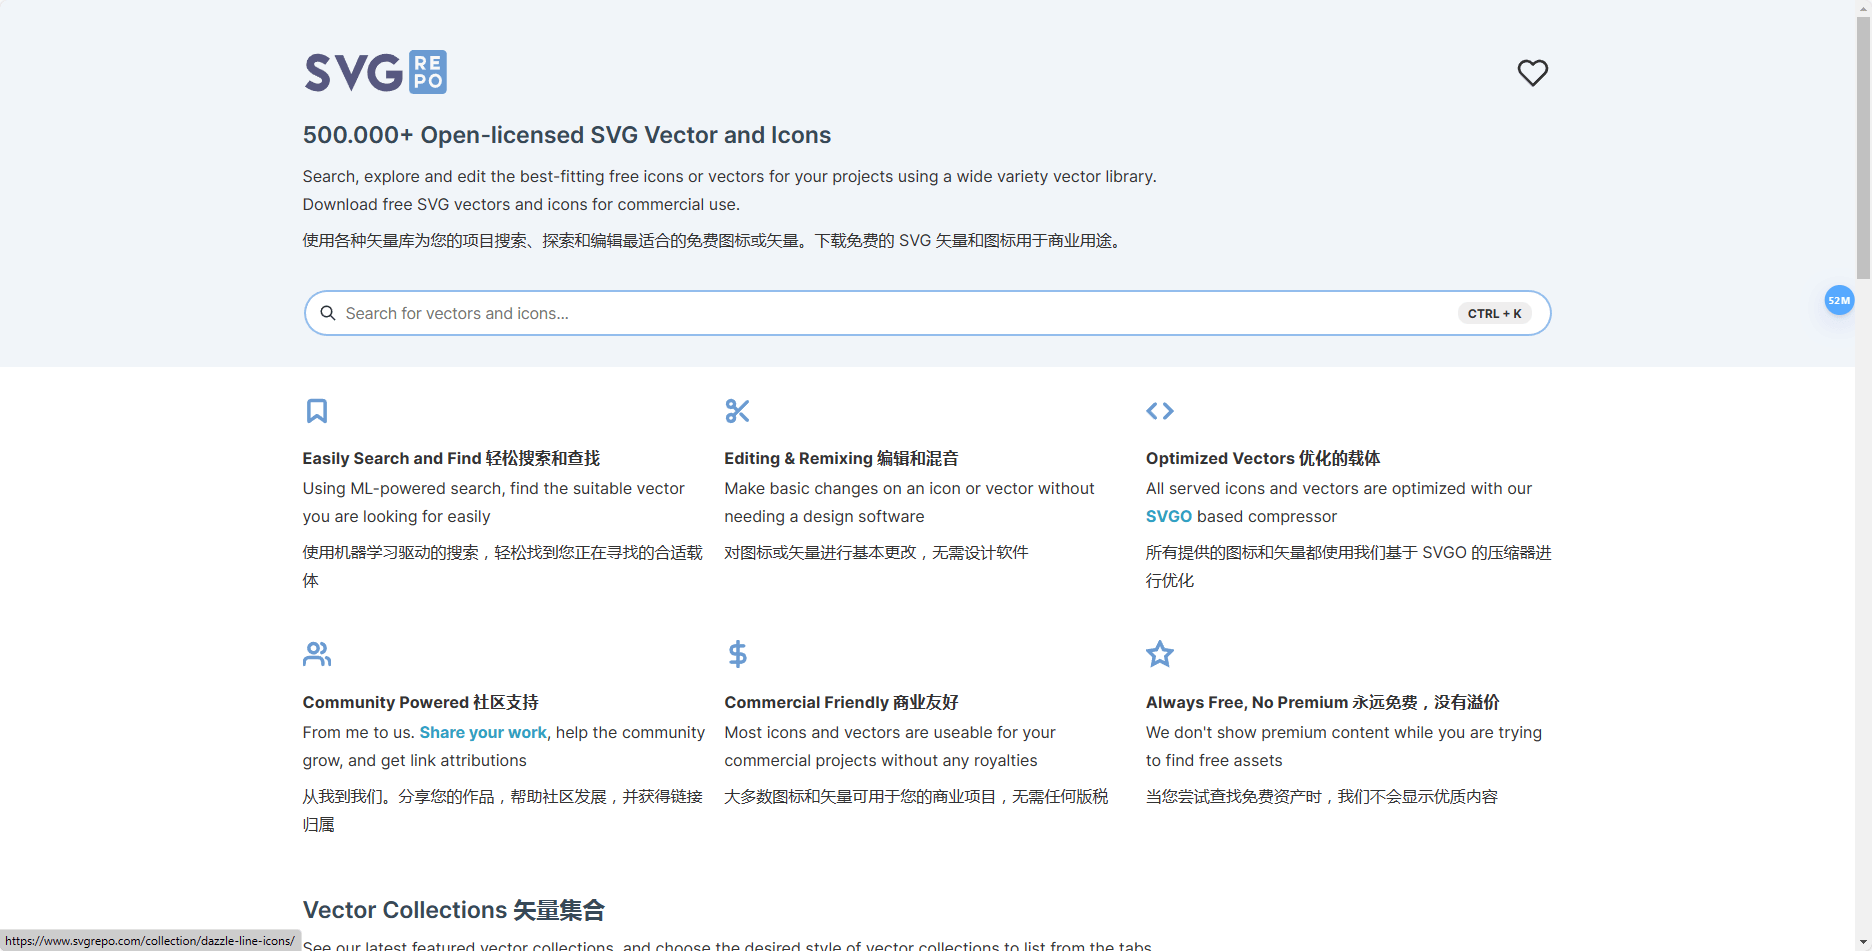Focus the Search for vectors and icons field
1872x951 pixels.
[890, 313]
